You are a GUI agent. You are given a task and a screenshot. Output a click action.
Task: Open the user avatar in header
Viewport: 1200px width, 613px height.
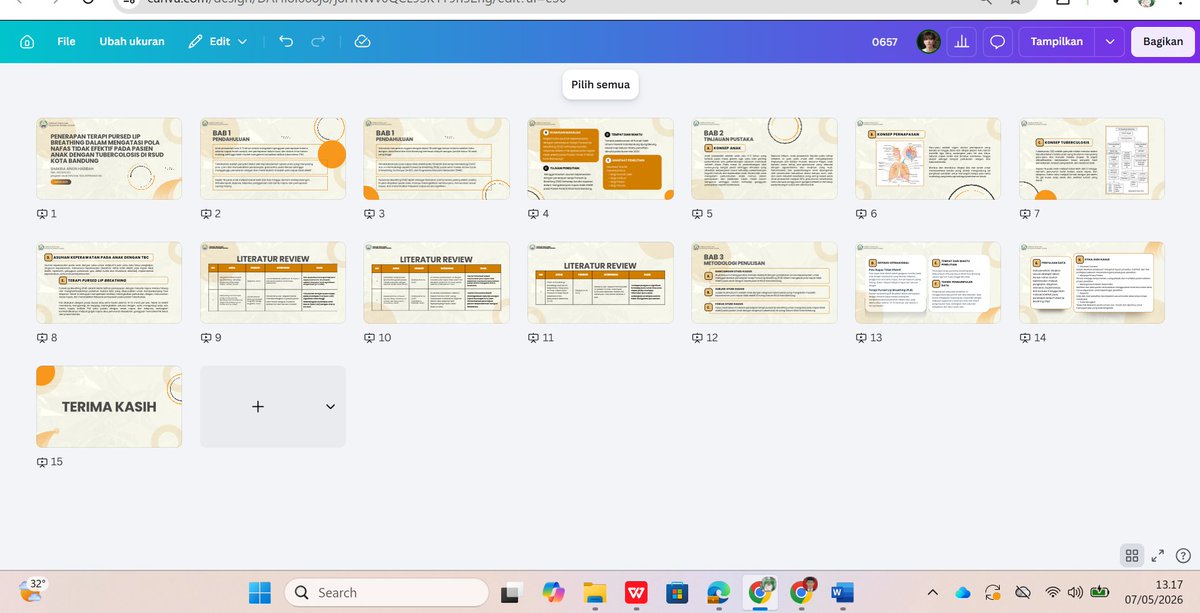[x=928, y=42]
